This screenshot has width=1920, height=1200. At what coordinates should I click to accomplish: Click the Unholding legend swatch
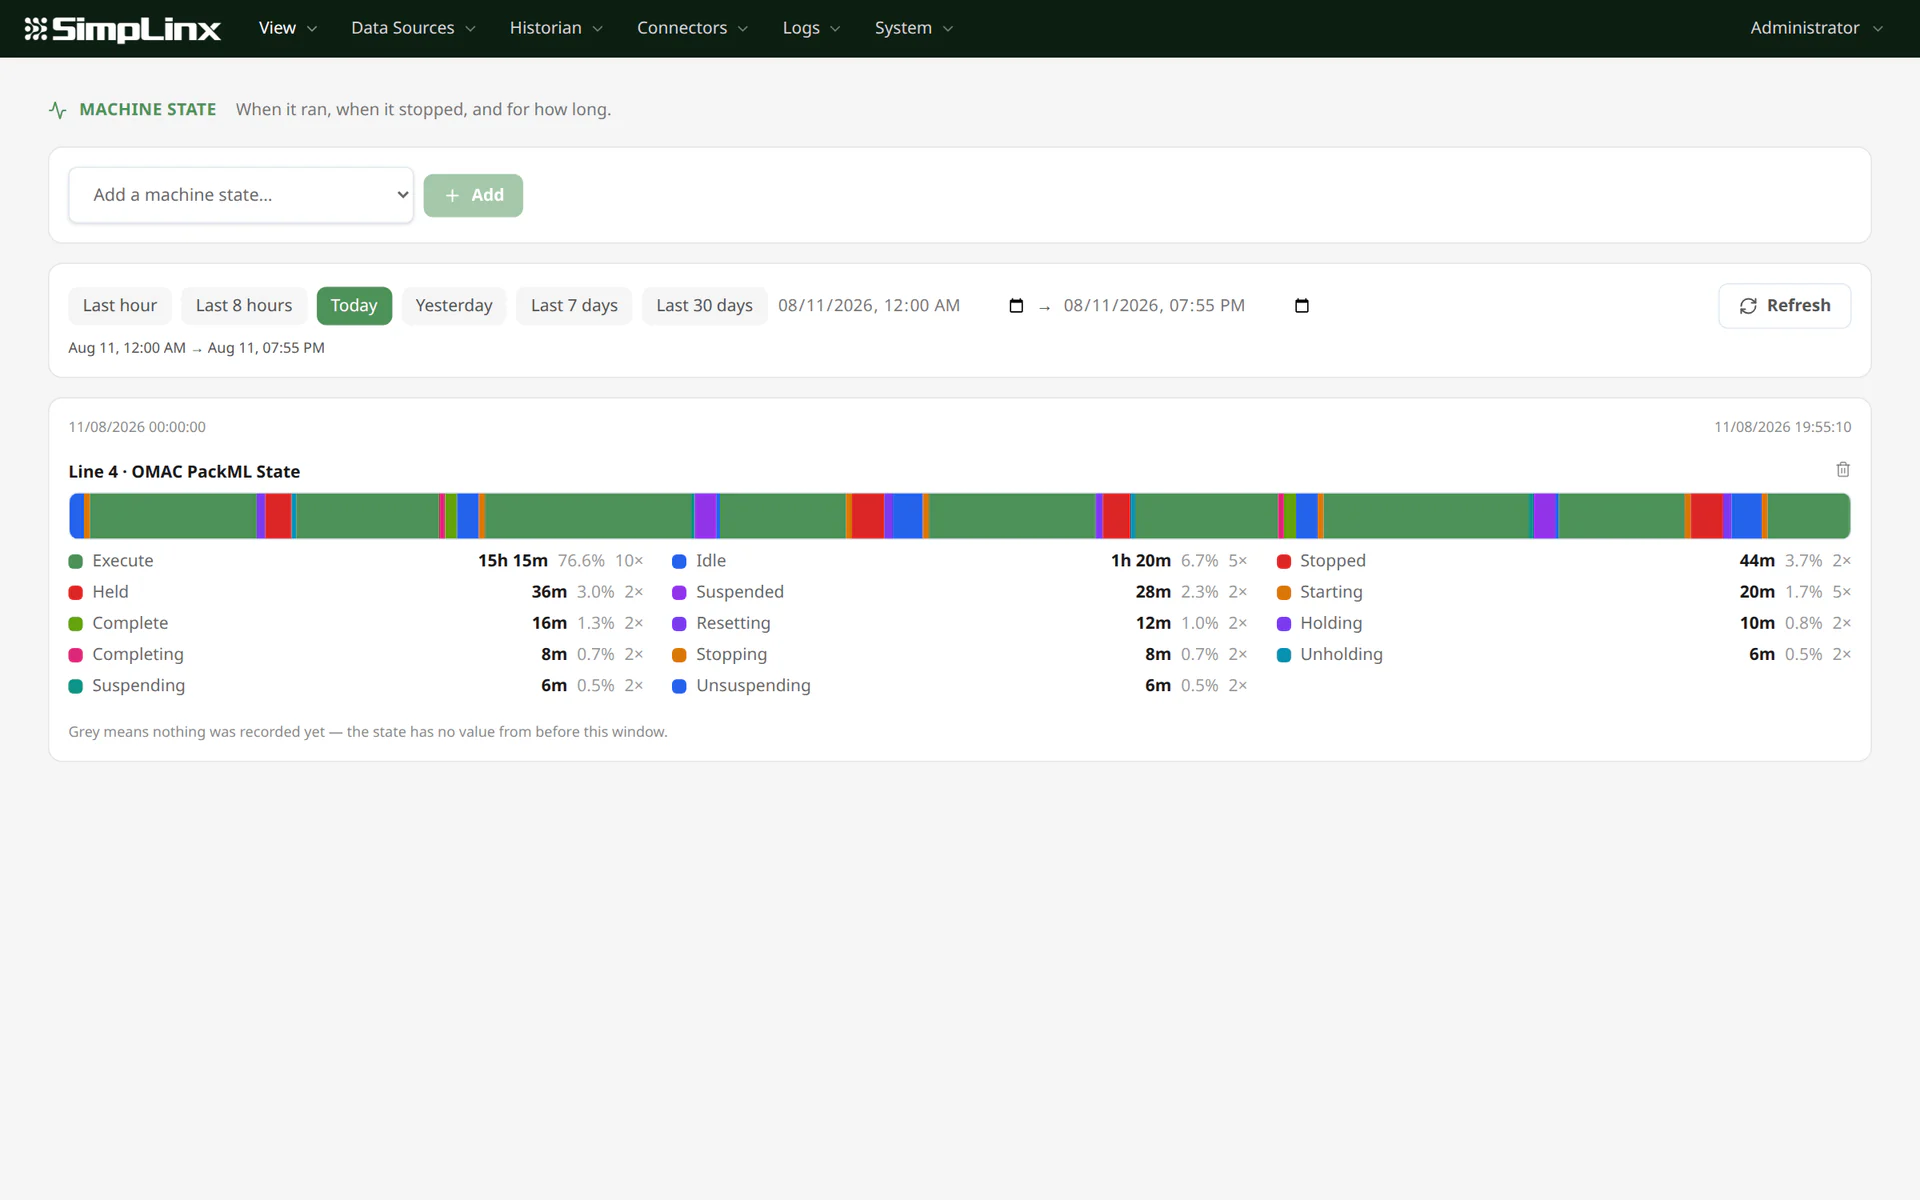(1284, 655)
